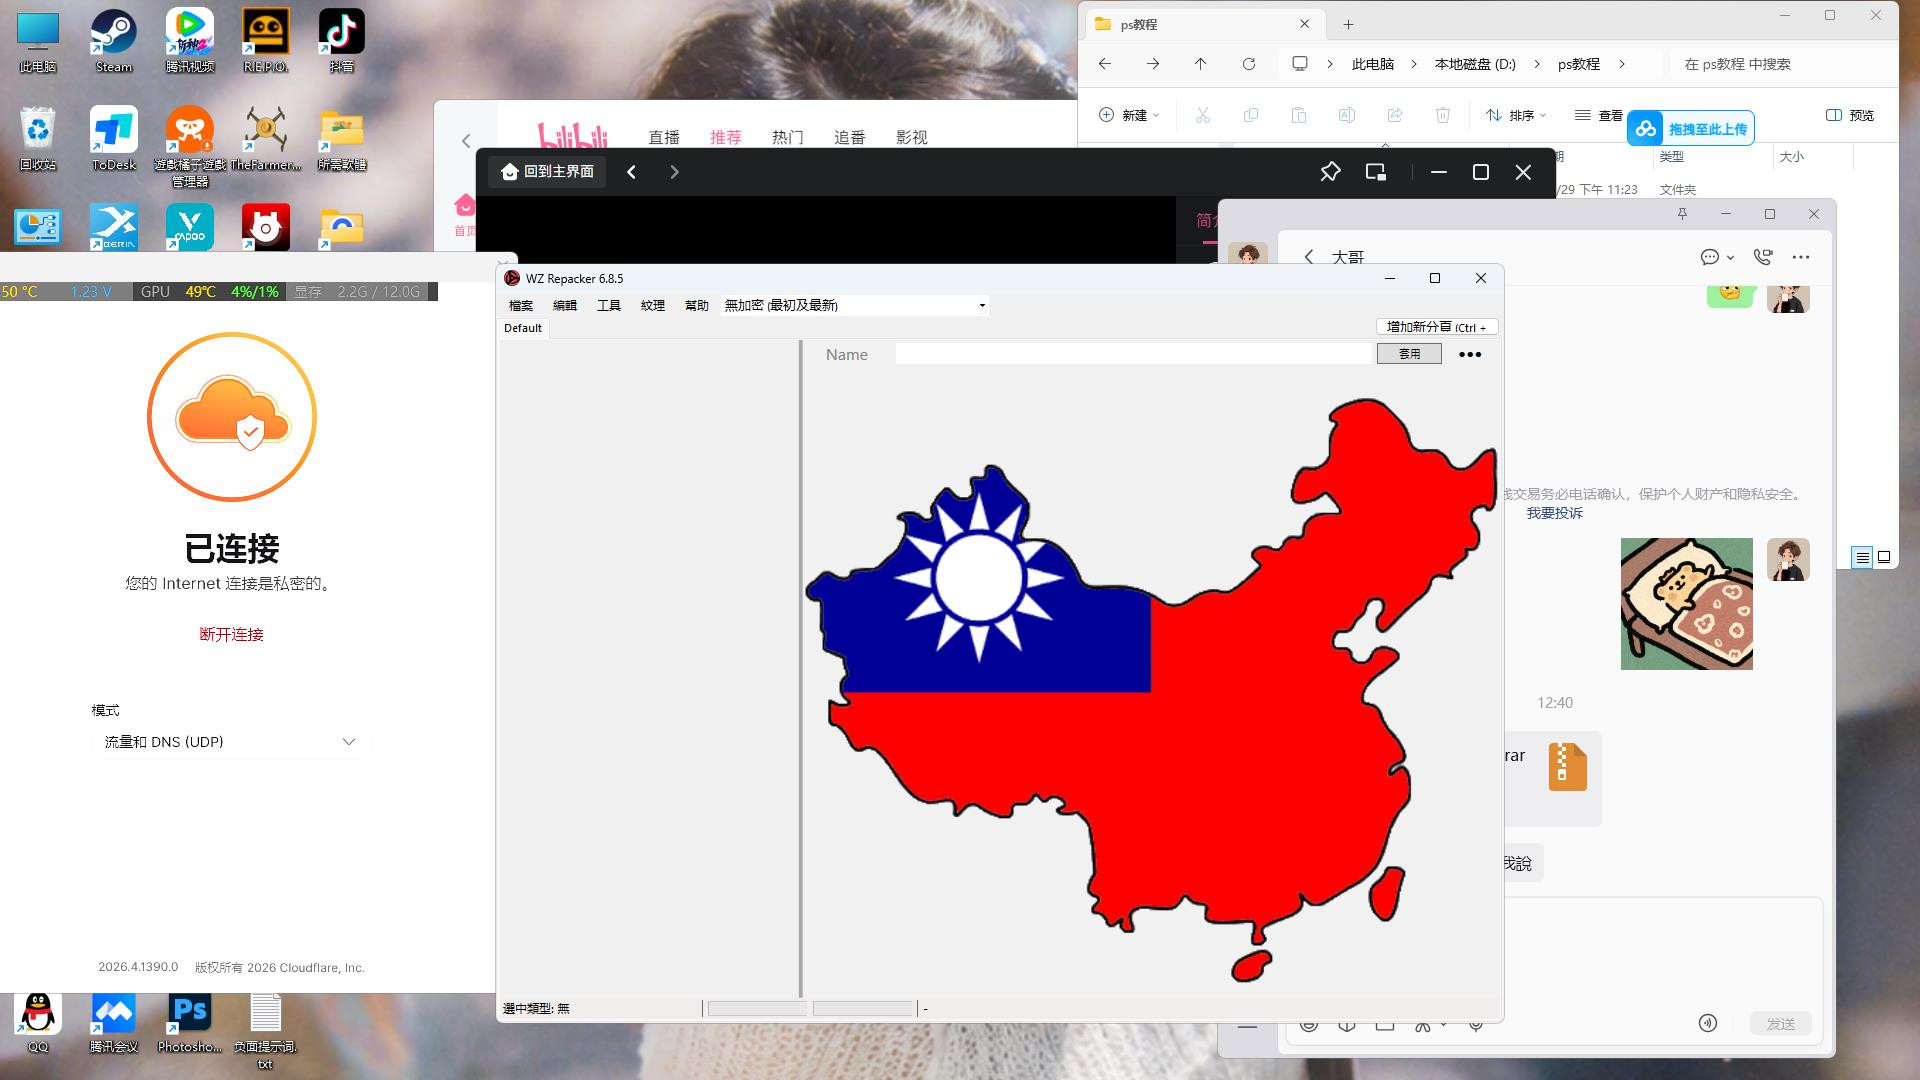Image resolution: width=1920 pixels, height=1080 pixels.
Task: Toggle the 预览 preview pane in File Explorer
Action: (x=1850, y=115)
